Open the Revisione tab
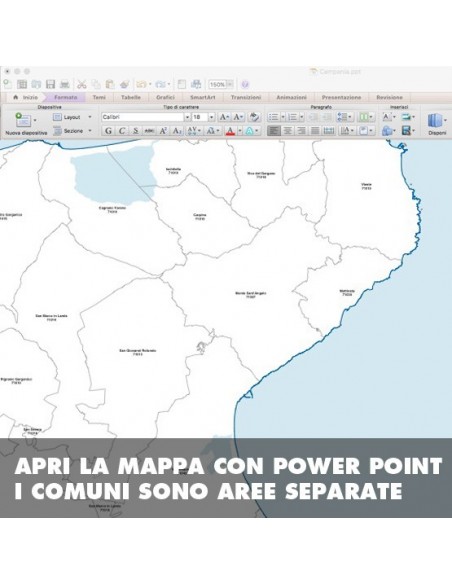 coord(389,98)
